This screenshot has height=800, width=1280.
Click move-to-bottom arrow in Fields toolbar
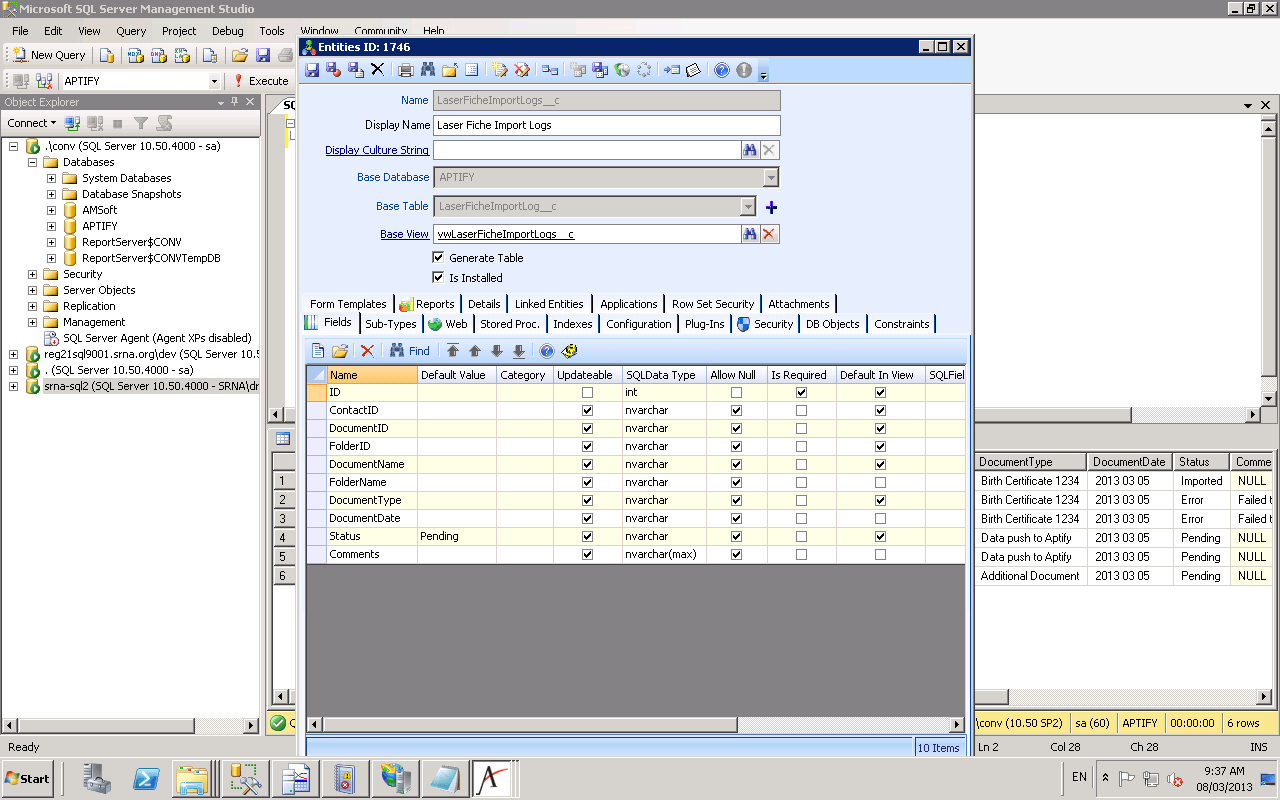tap(519, 351)
